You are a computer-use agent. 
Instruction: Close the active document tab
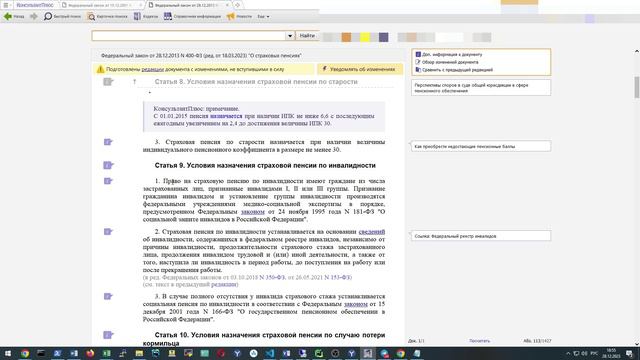227,5
